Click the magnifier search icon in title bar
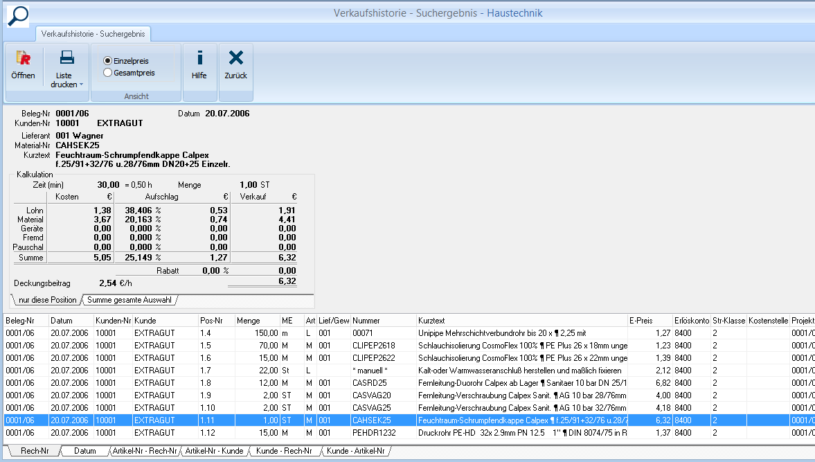Viewport: 815px width, 462px height. point(18,15)
